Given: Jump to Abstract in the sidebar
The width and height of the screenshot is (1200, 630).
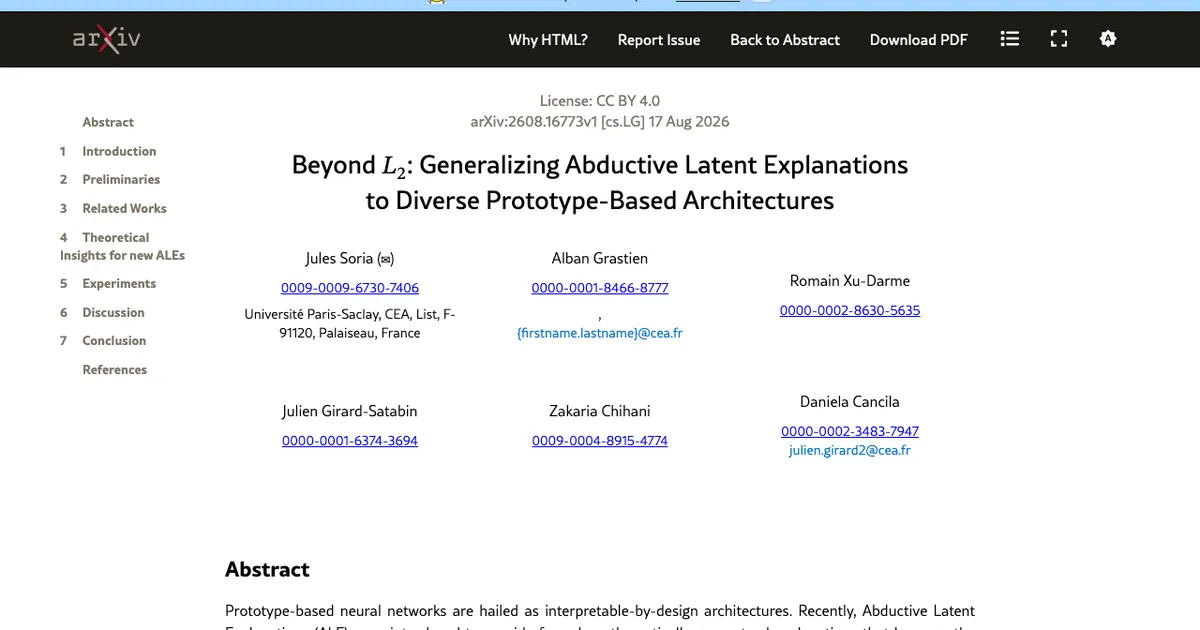Looking at the screenshot, I should [108, 122].
